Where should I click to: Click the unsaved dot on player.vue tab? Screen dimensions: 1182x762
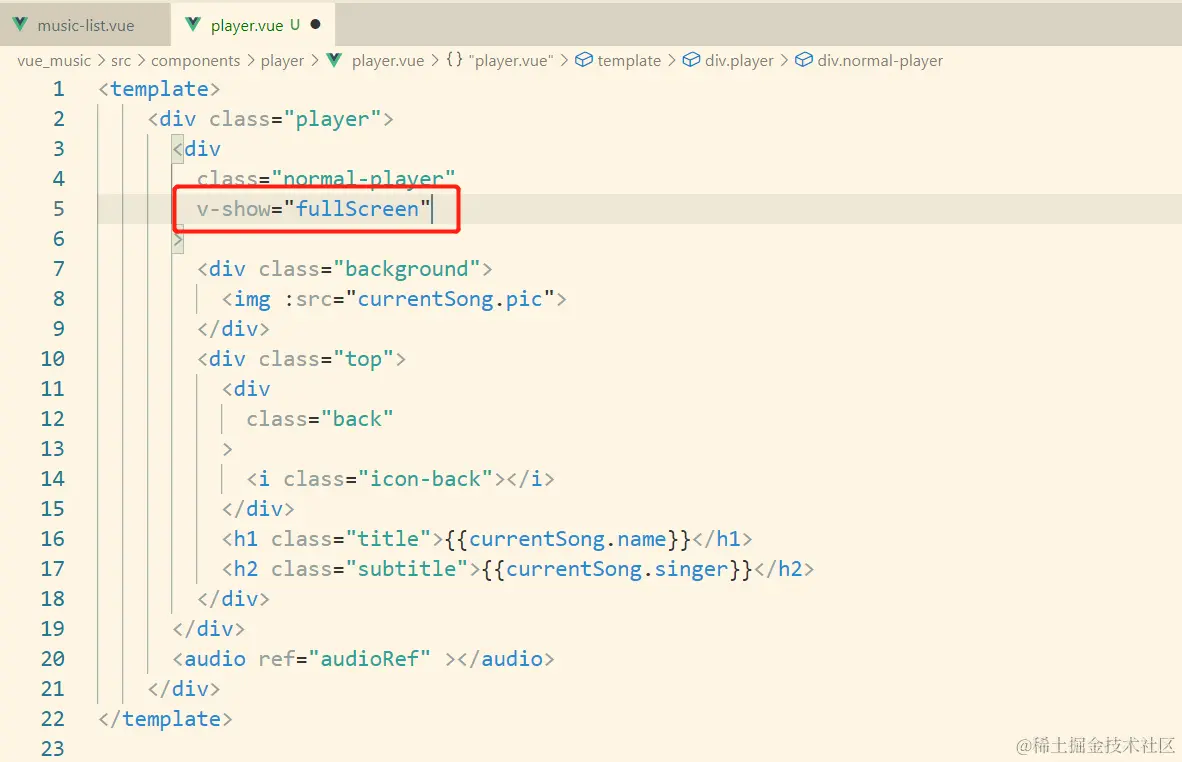pyautogui.click(x=316, y=24)
